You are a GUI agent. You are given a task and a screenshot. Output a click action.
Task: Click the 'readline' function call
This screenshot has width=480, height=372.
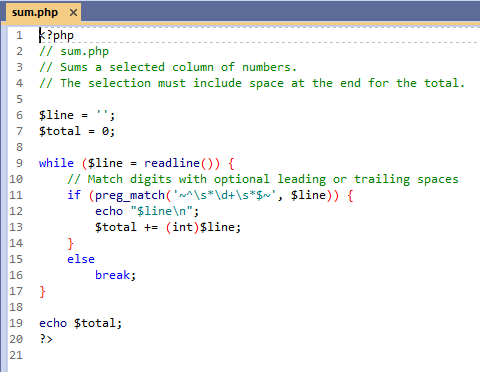pos(172,163)
